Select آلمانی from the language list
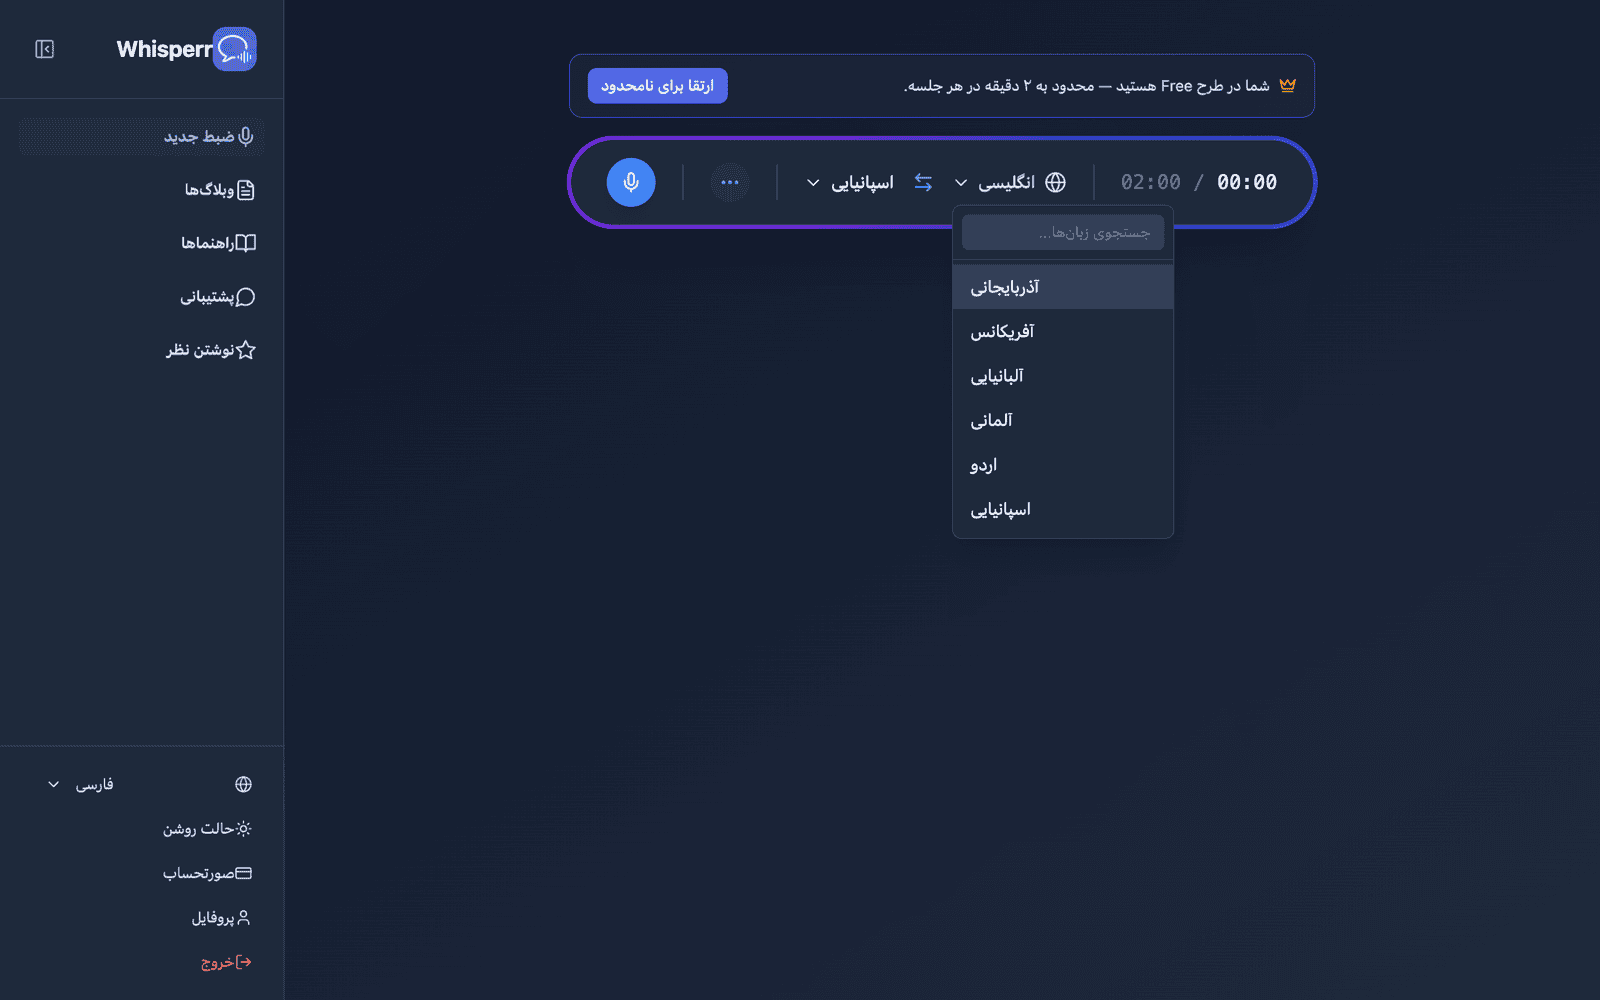1600x1000 pixels. pos(1063,421)
